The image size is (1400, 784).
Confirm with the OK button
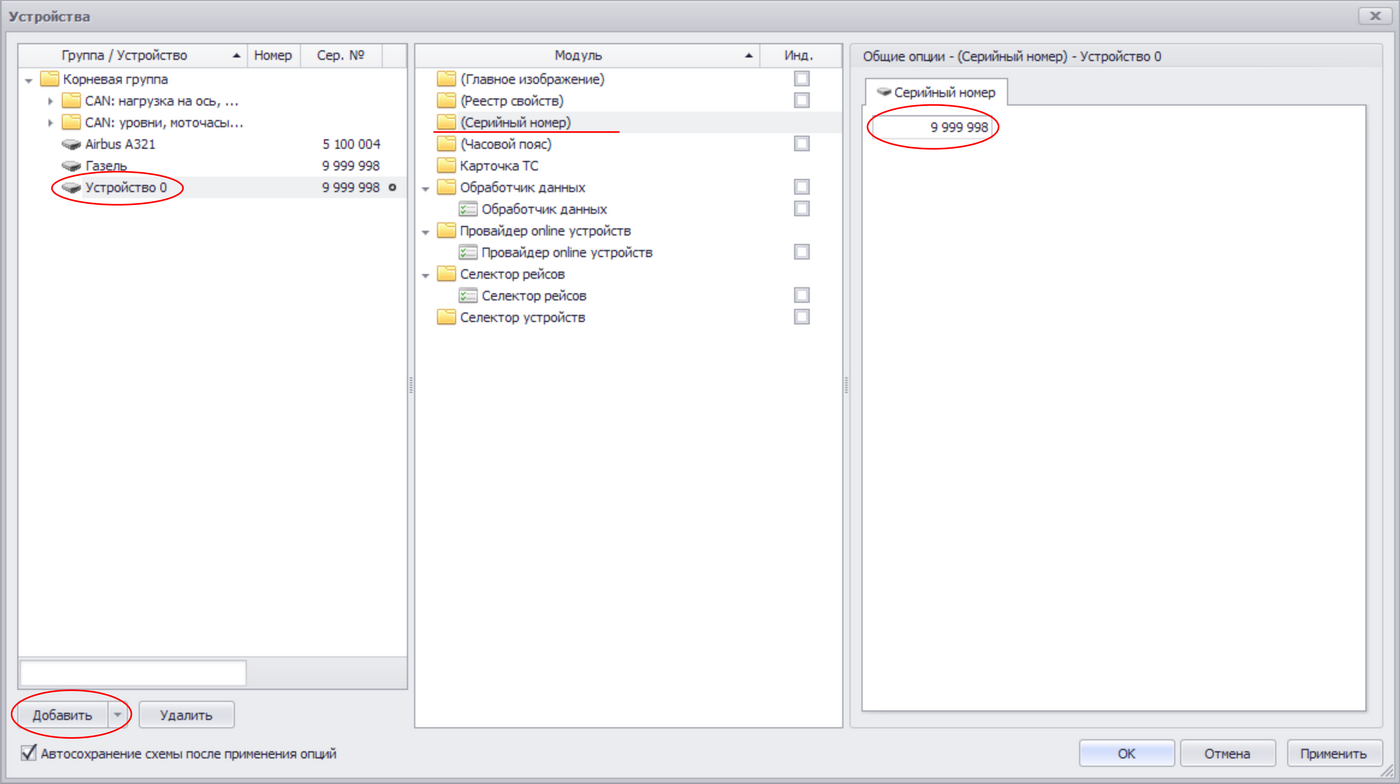[1127, 754]
